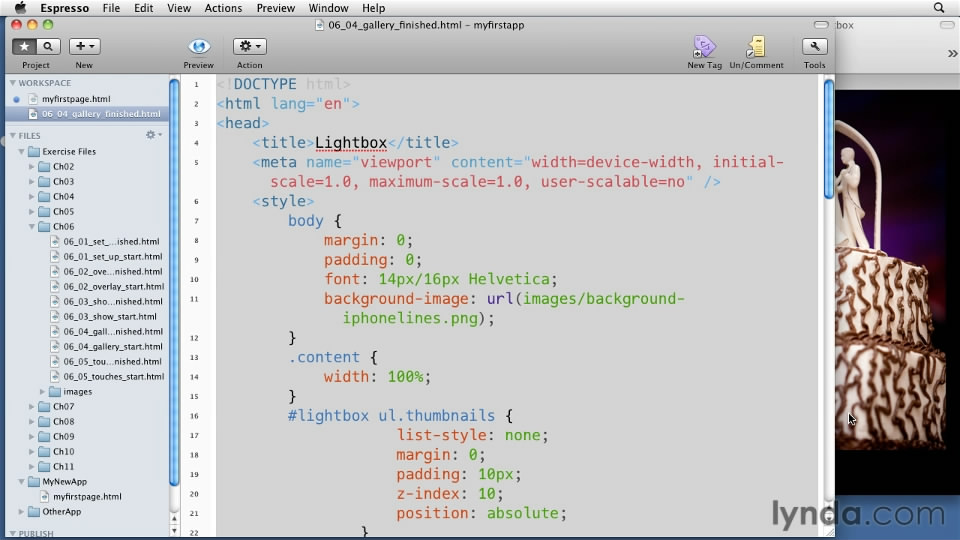This screenshot has width=960, height=540.
Task: Open the Action gear dropdown
Action: [x=249, y=47]
